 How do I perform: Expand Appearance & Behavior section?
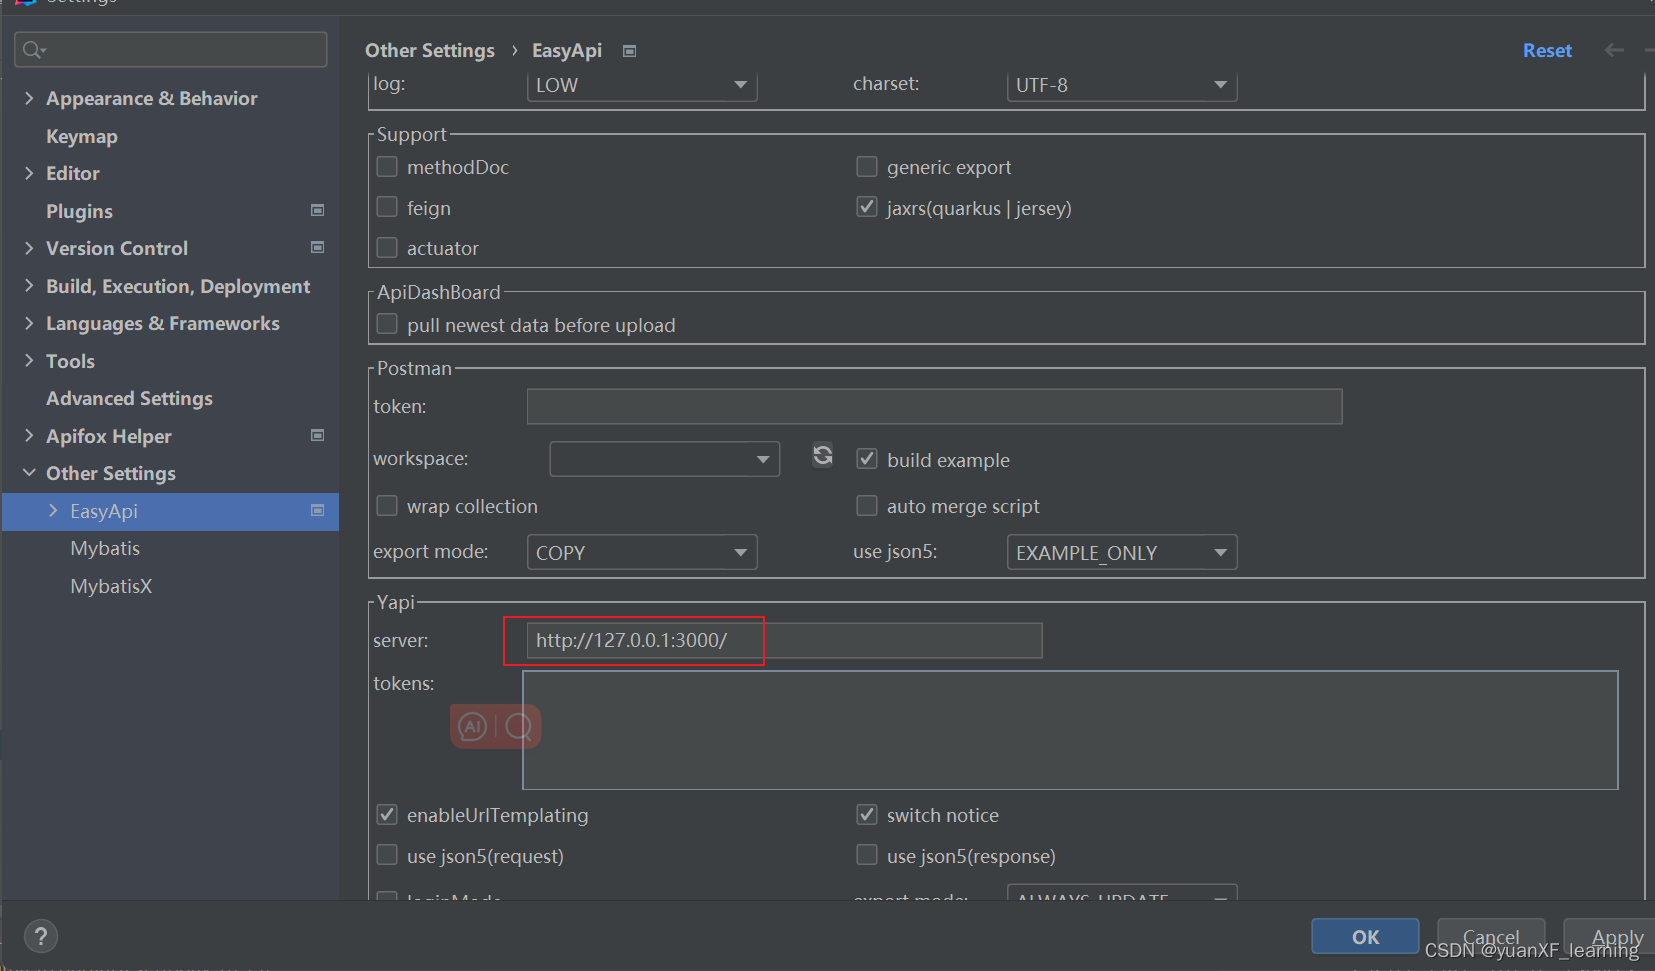29,98
